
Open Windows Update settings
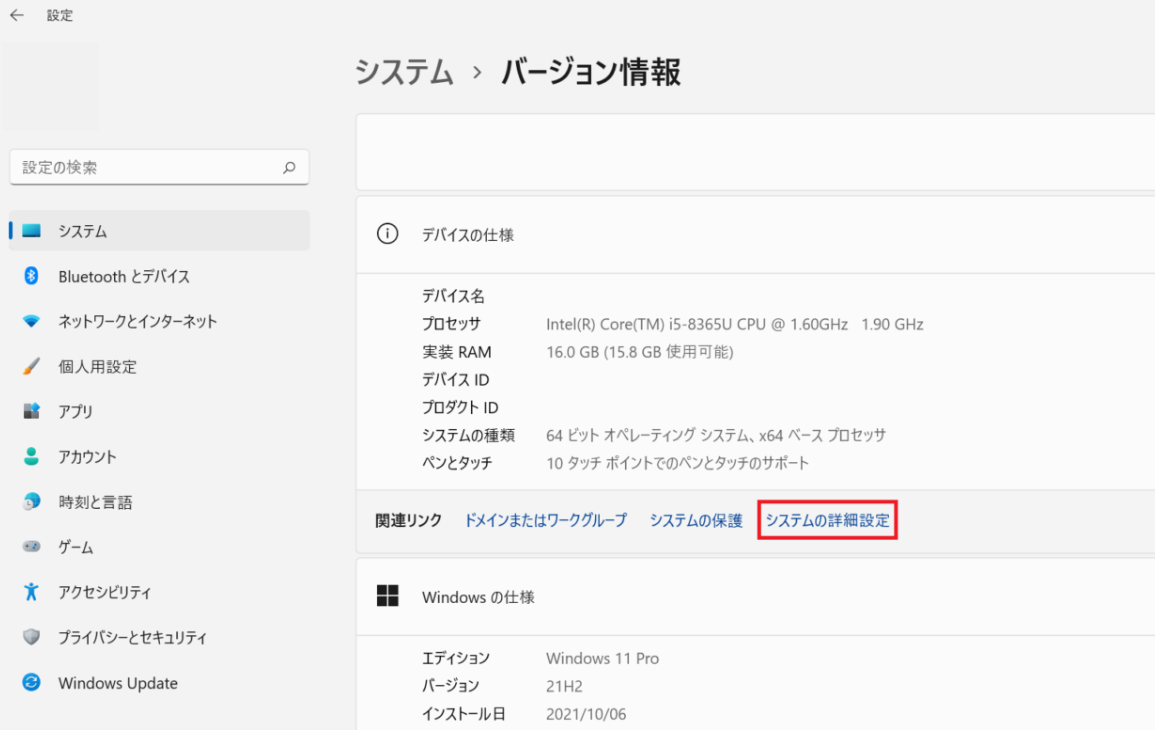point(159,683)
